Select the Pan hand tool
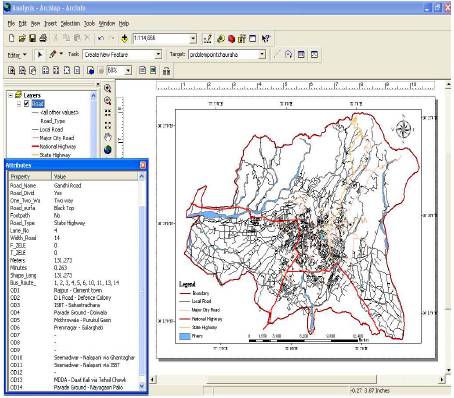Screen dimensions: 454x398 pos(107,137)
